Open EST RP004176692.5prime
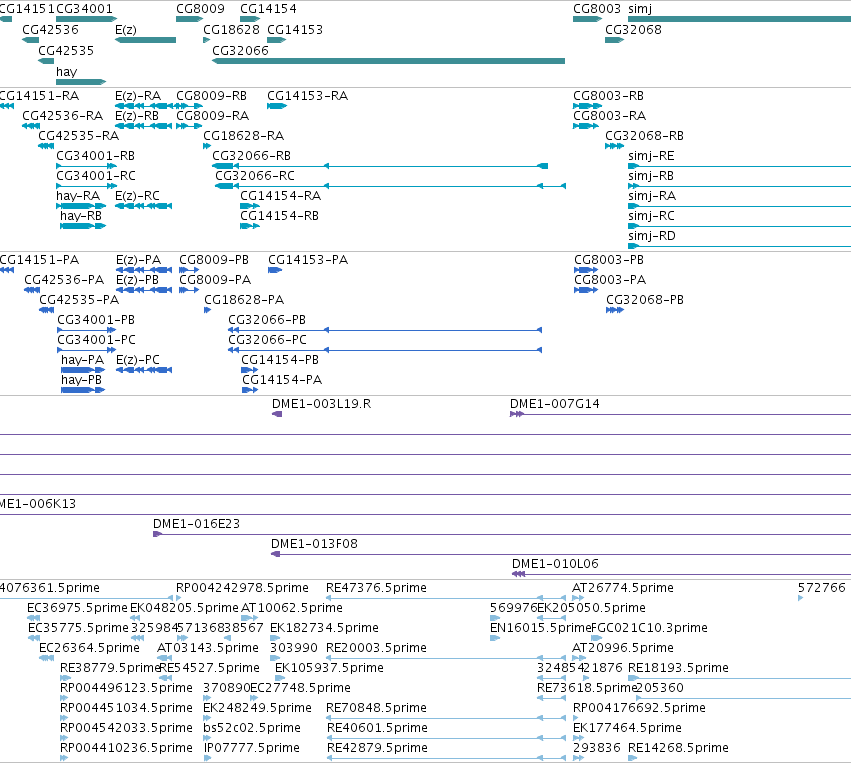 pyautogui.click(x=639, y=709)
